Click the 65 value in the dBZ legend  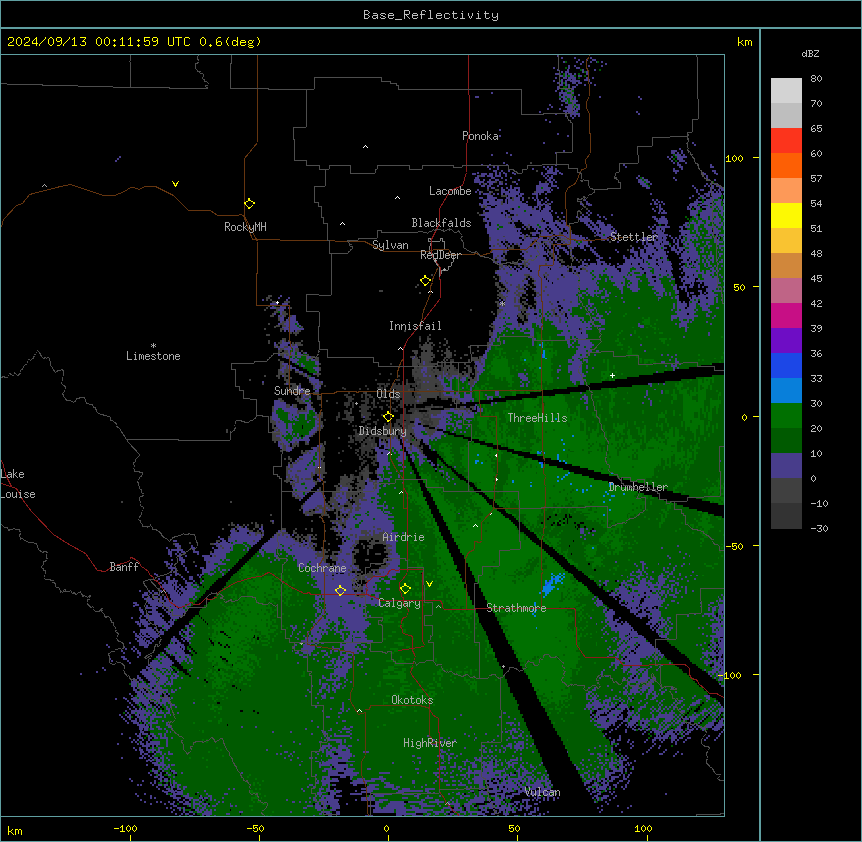click(816, 129)
